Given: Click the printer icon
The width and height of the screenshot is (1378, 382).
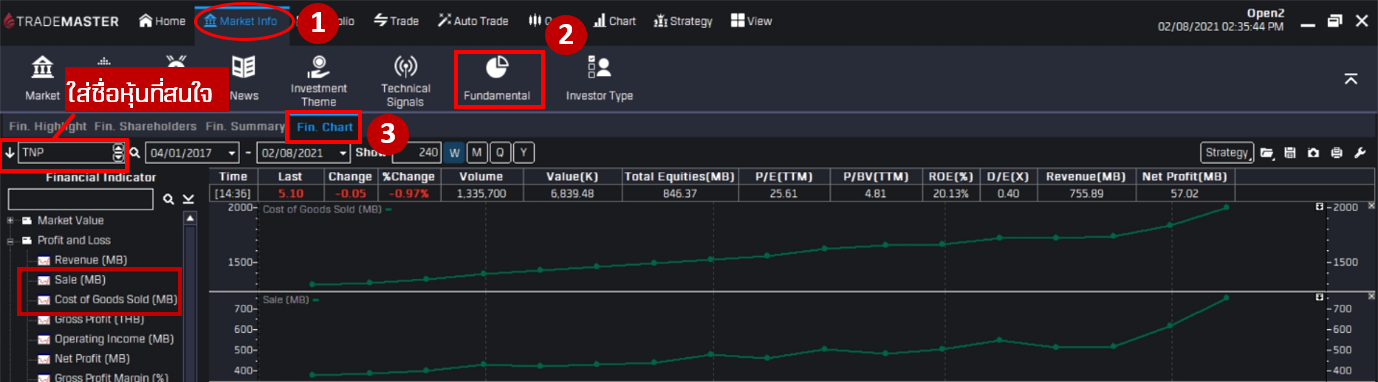Looking at the screenshot, I should [1336, 153].
